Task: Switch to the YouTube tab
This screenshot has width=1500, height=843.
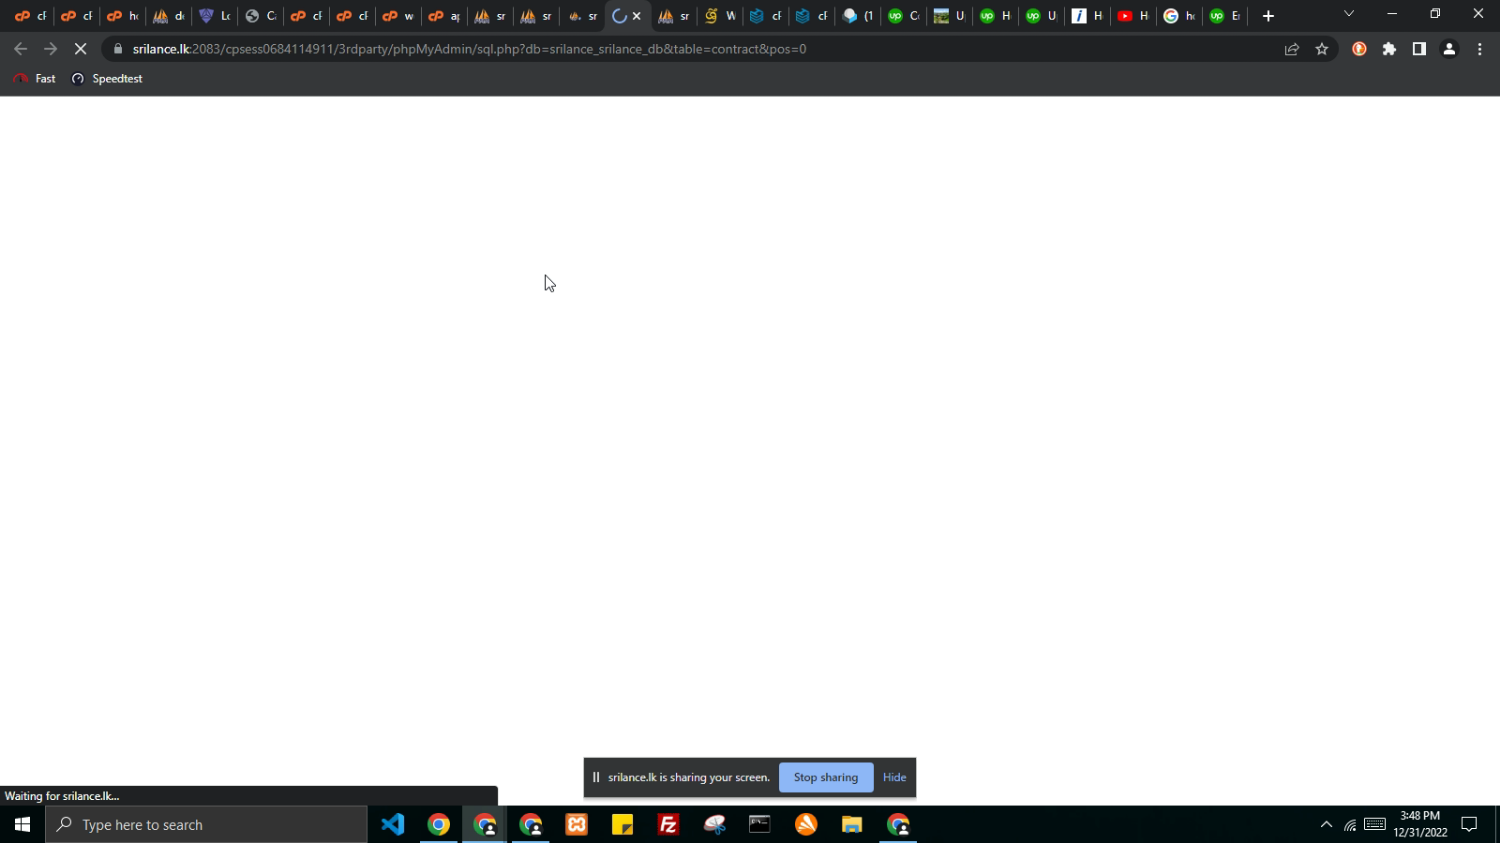Action: point(1132,16)
